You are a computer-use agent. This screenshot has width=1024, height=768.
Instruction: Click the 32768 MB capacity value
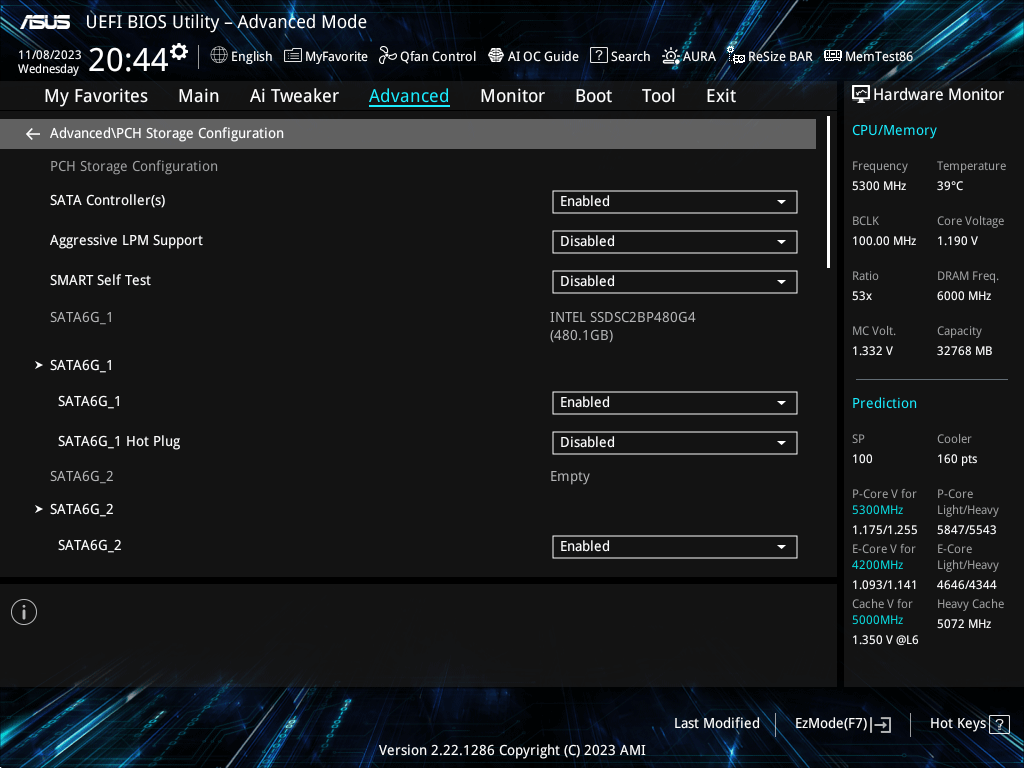[x=964, y=351]
